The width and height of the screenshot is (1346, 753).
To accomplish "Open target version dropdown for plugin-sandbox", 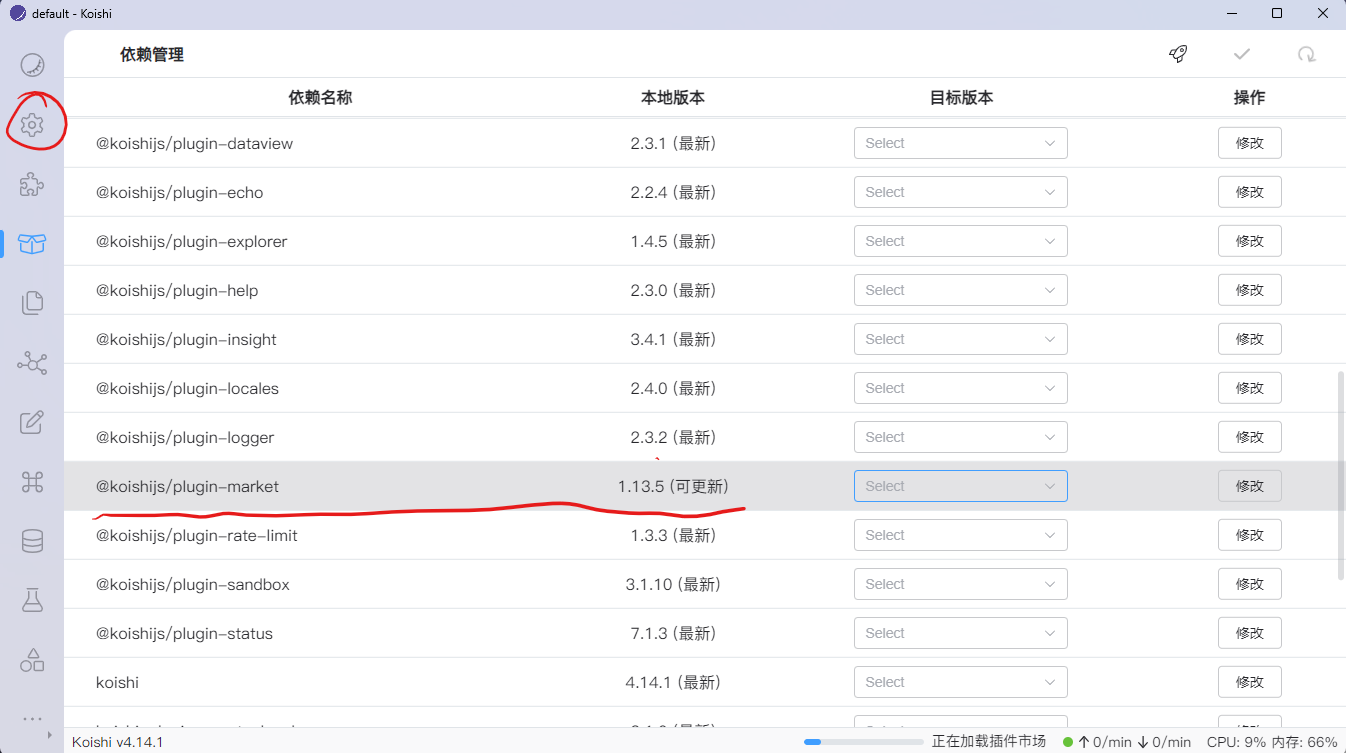I will pos(960,584).
